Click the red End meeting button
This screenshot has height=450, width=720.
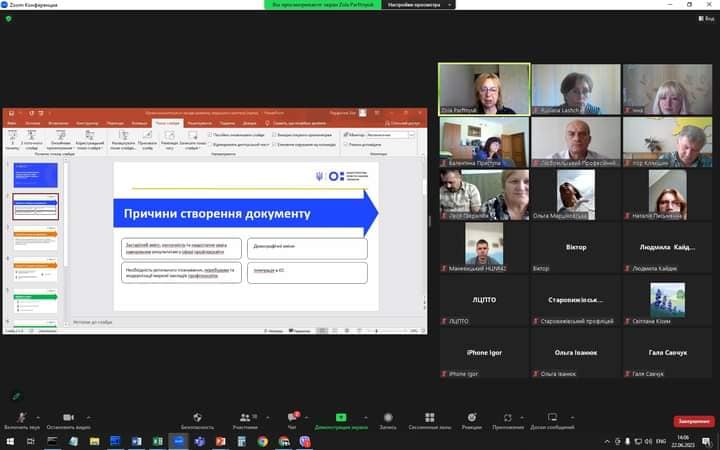tap(693, 421)
